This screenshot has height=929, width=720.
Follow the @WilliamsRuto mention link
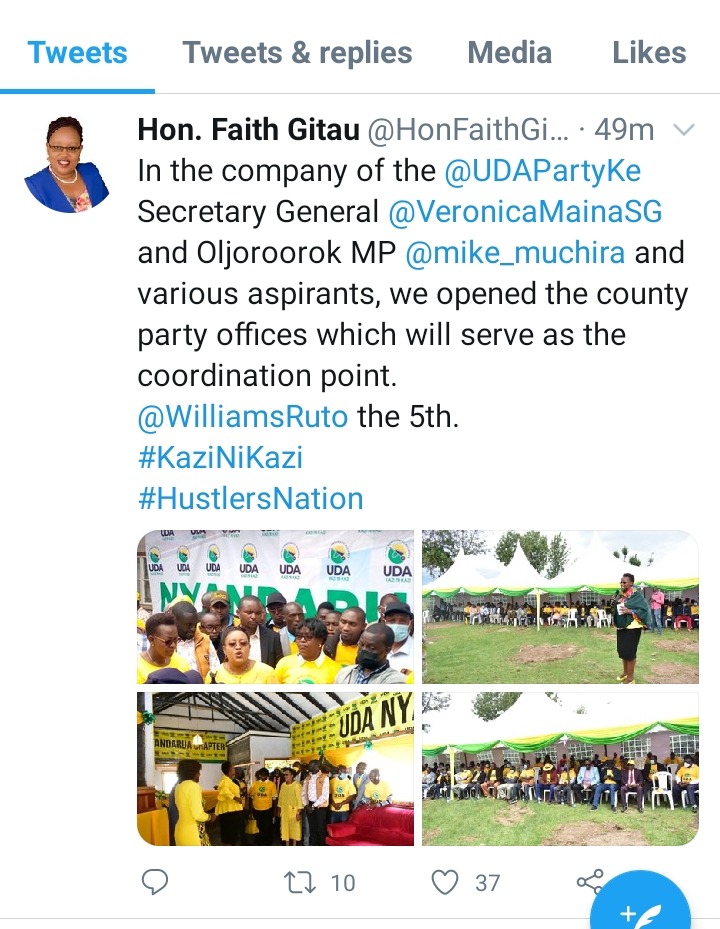point(242,417)
